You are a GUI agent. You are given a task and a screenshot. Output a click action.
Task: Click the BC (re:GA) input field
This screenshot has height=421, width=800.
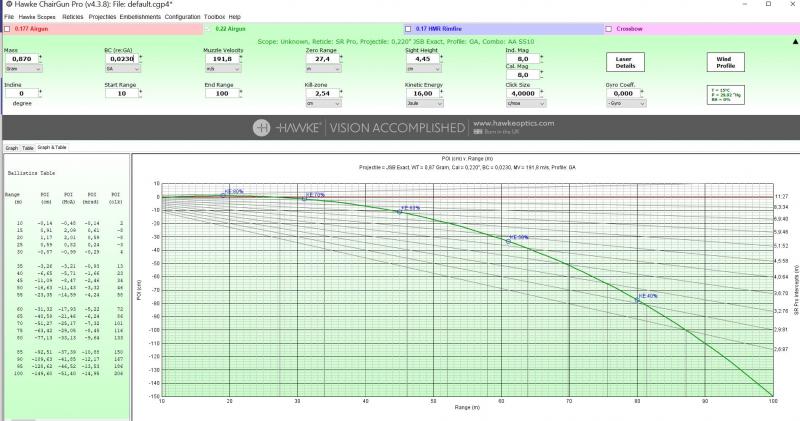pyautogui.click(x=124, y=60)
